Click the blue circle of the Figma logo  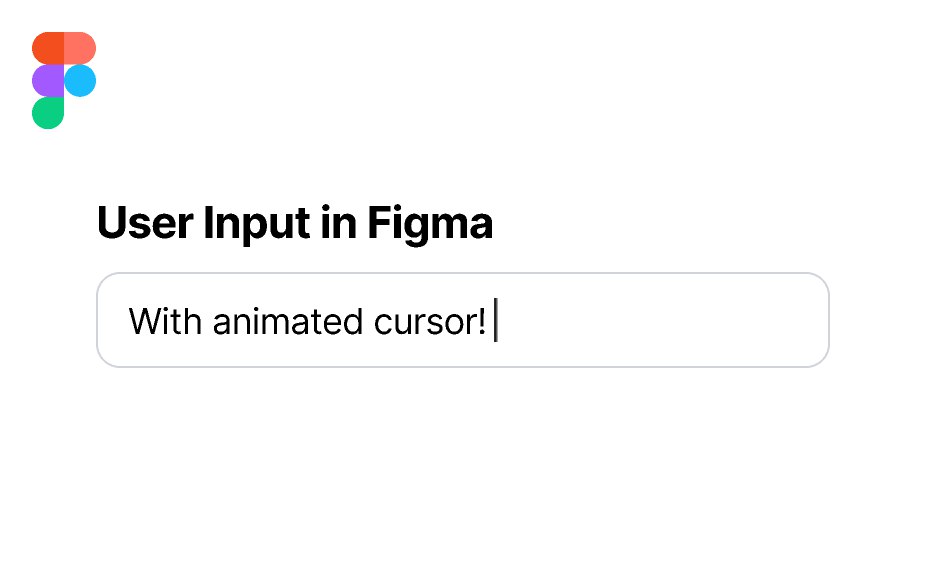point(80,80)
